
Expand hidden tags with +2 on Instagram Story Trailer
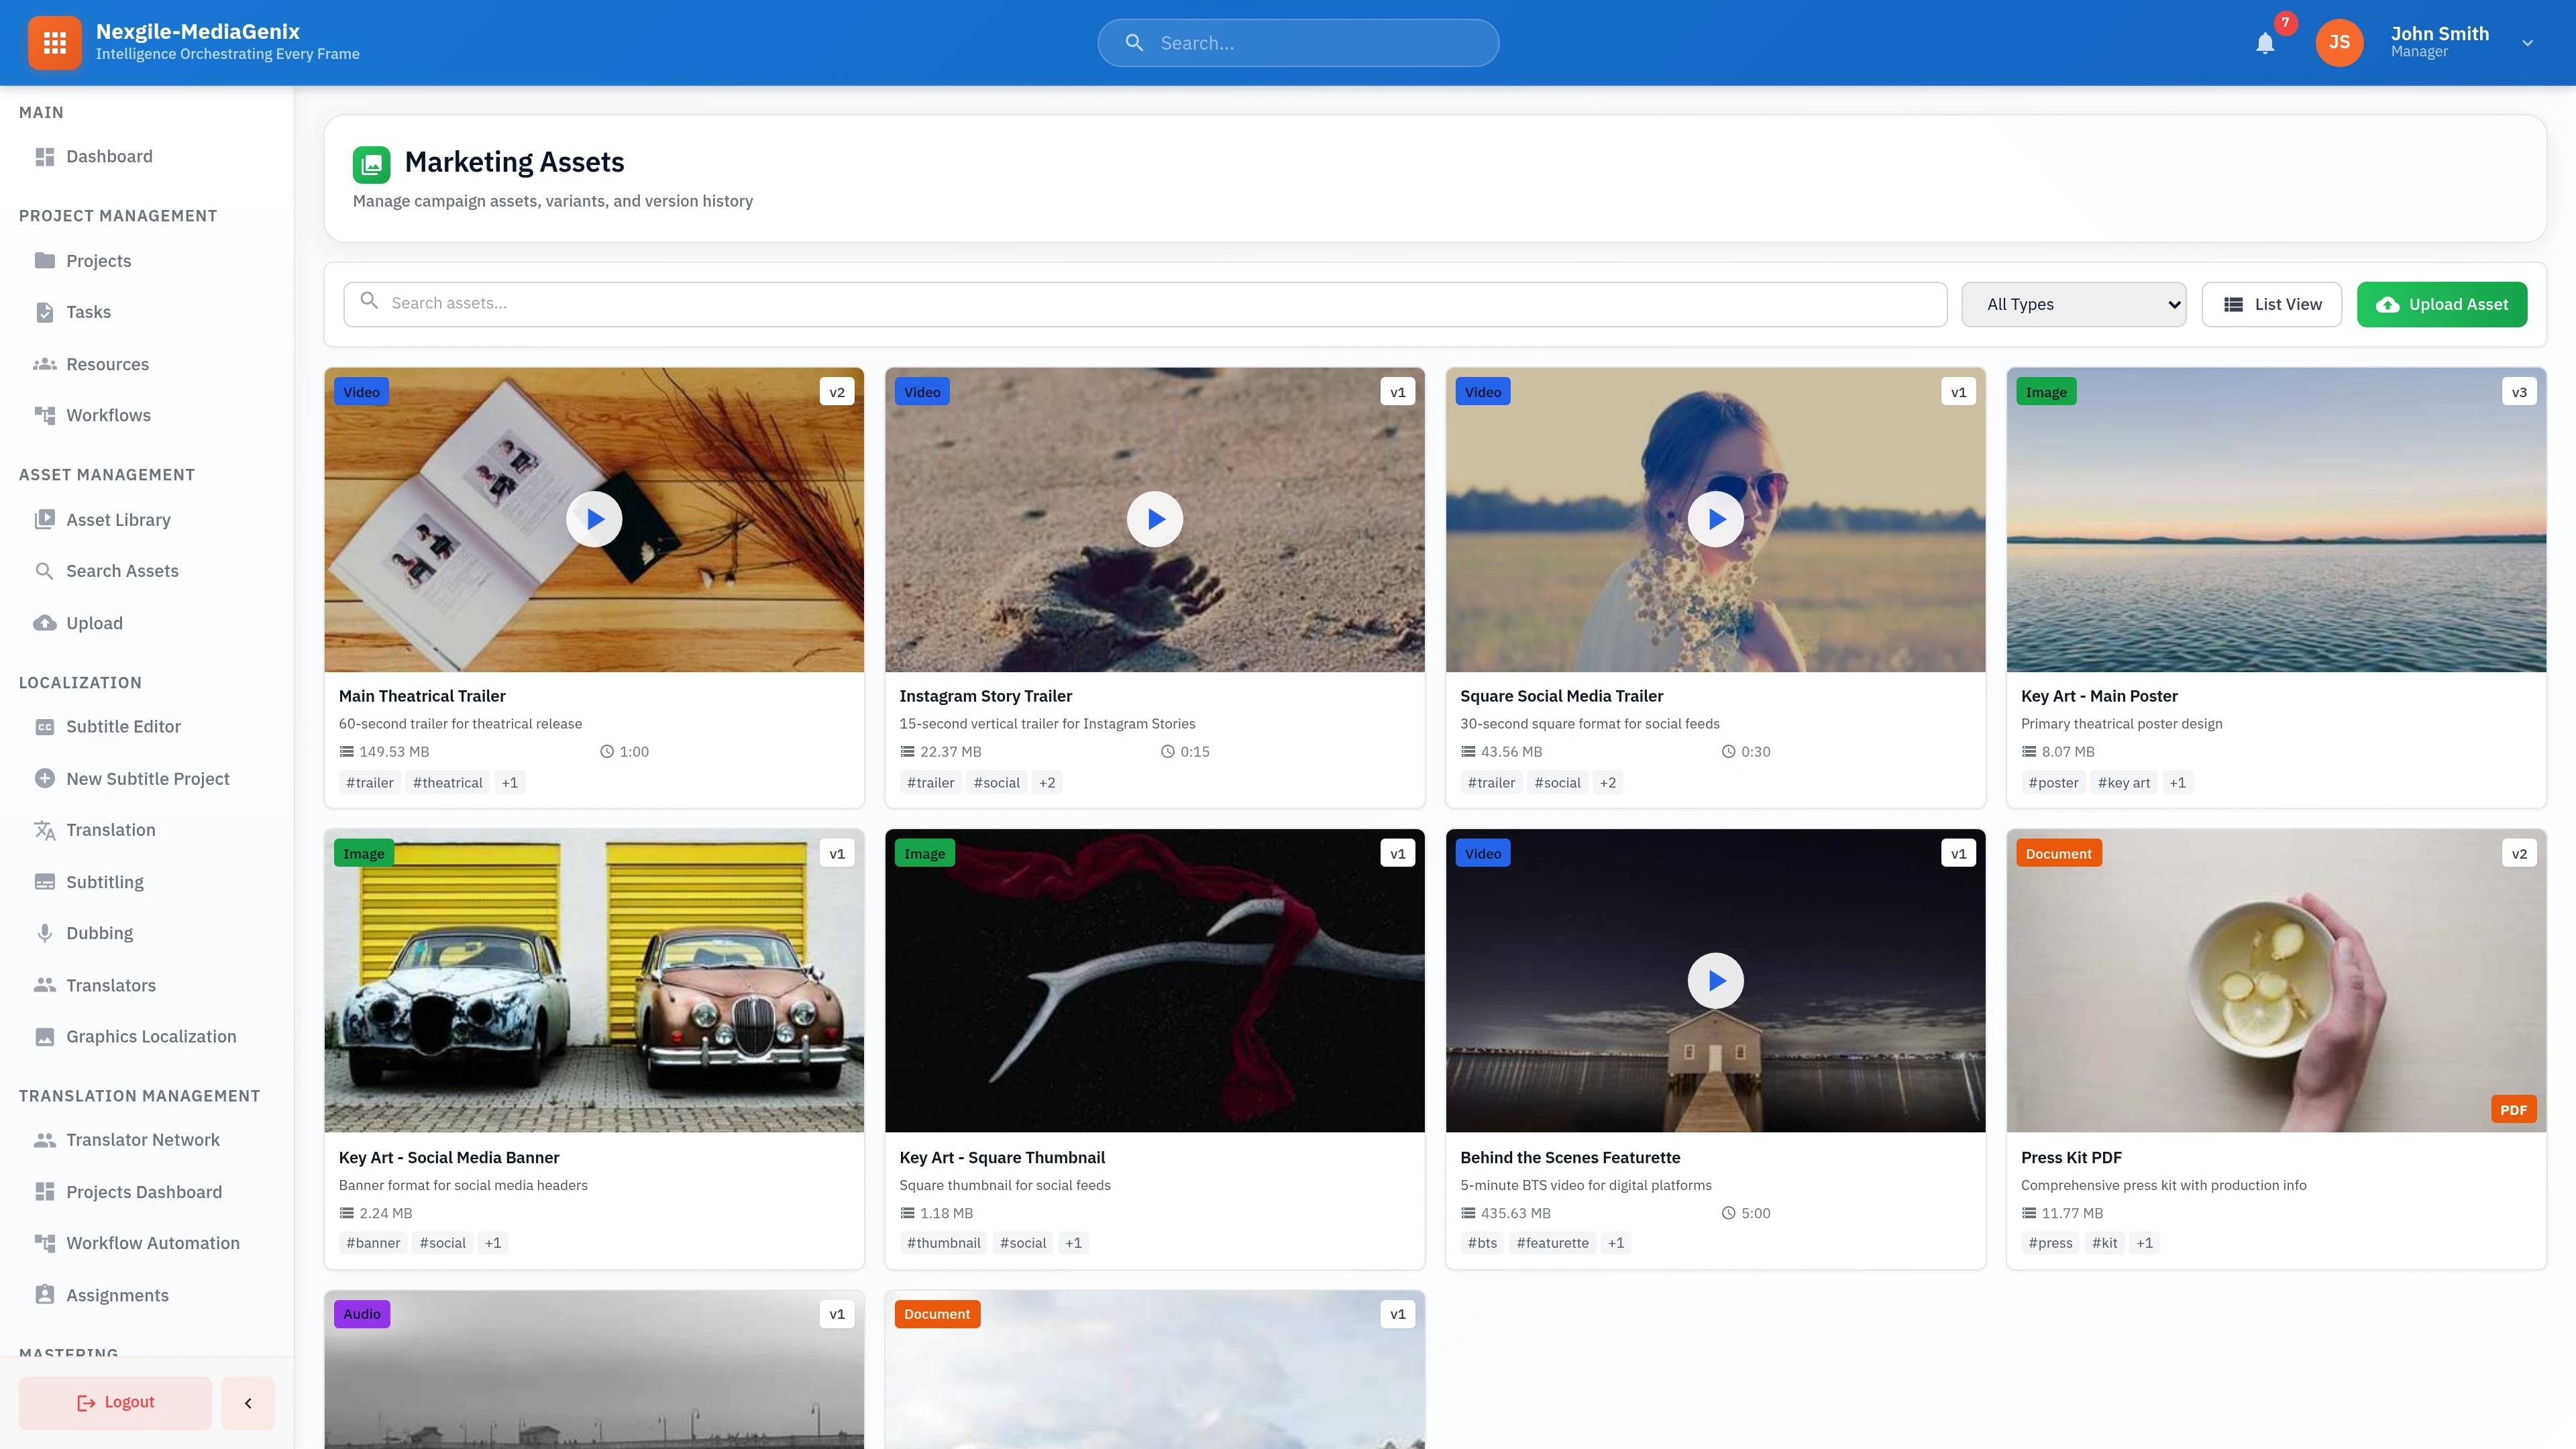pyautogui.click(x=1046, y=782)
